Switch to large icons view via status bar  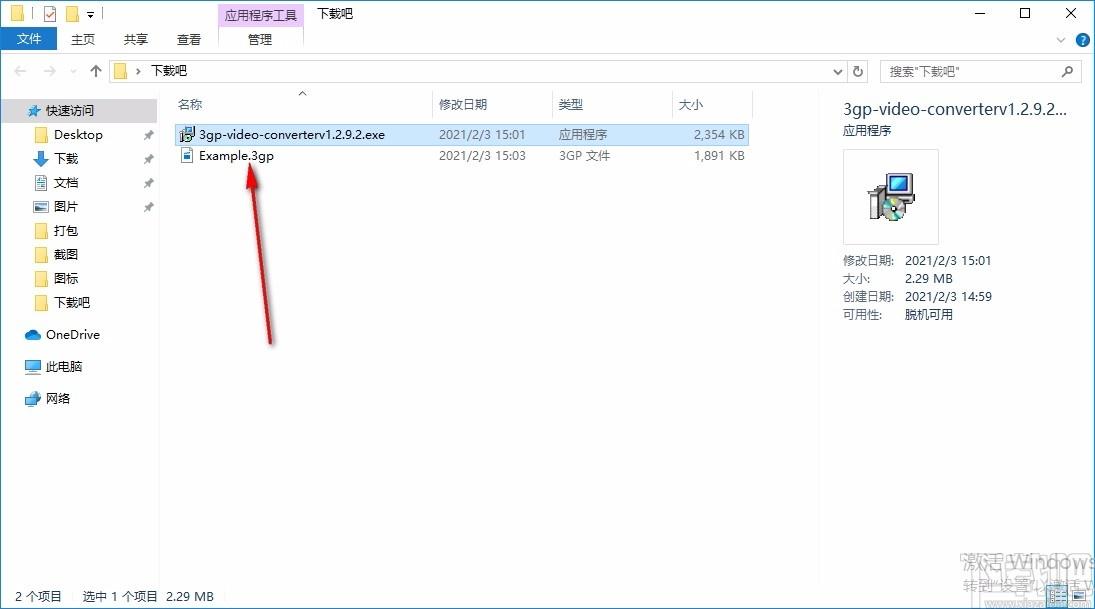point(1079,596)
